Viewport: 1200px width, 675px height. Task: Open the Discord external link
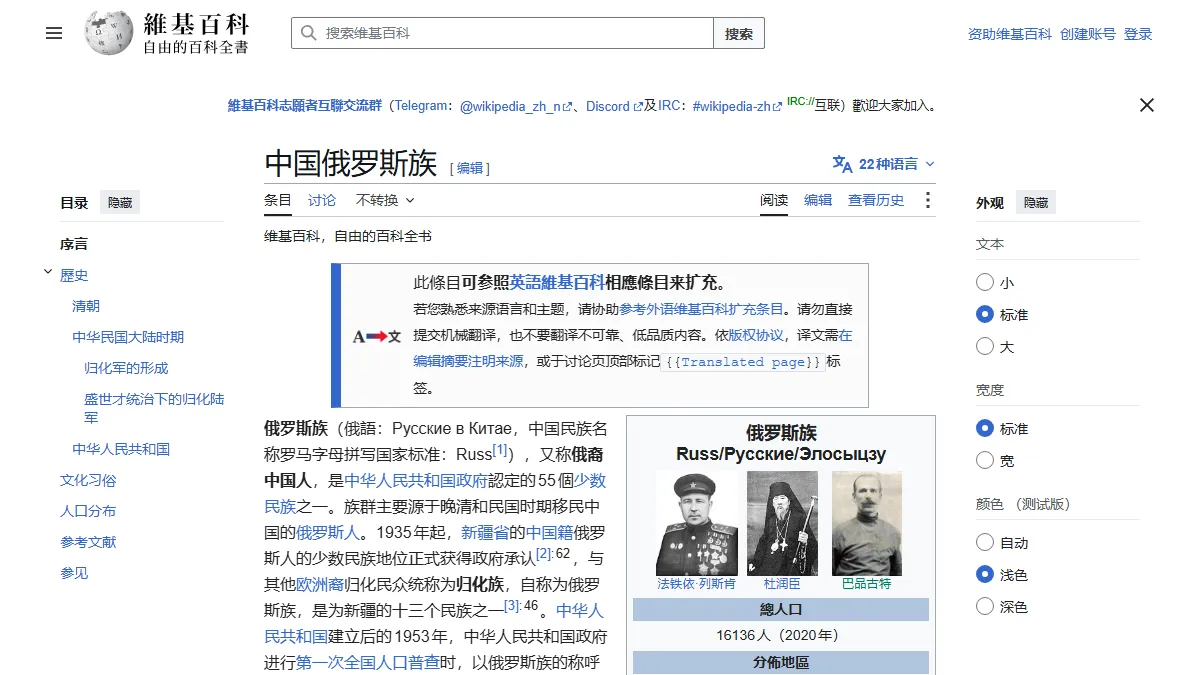tap(614, 106)
